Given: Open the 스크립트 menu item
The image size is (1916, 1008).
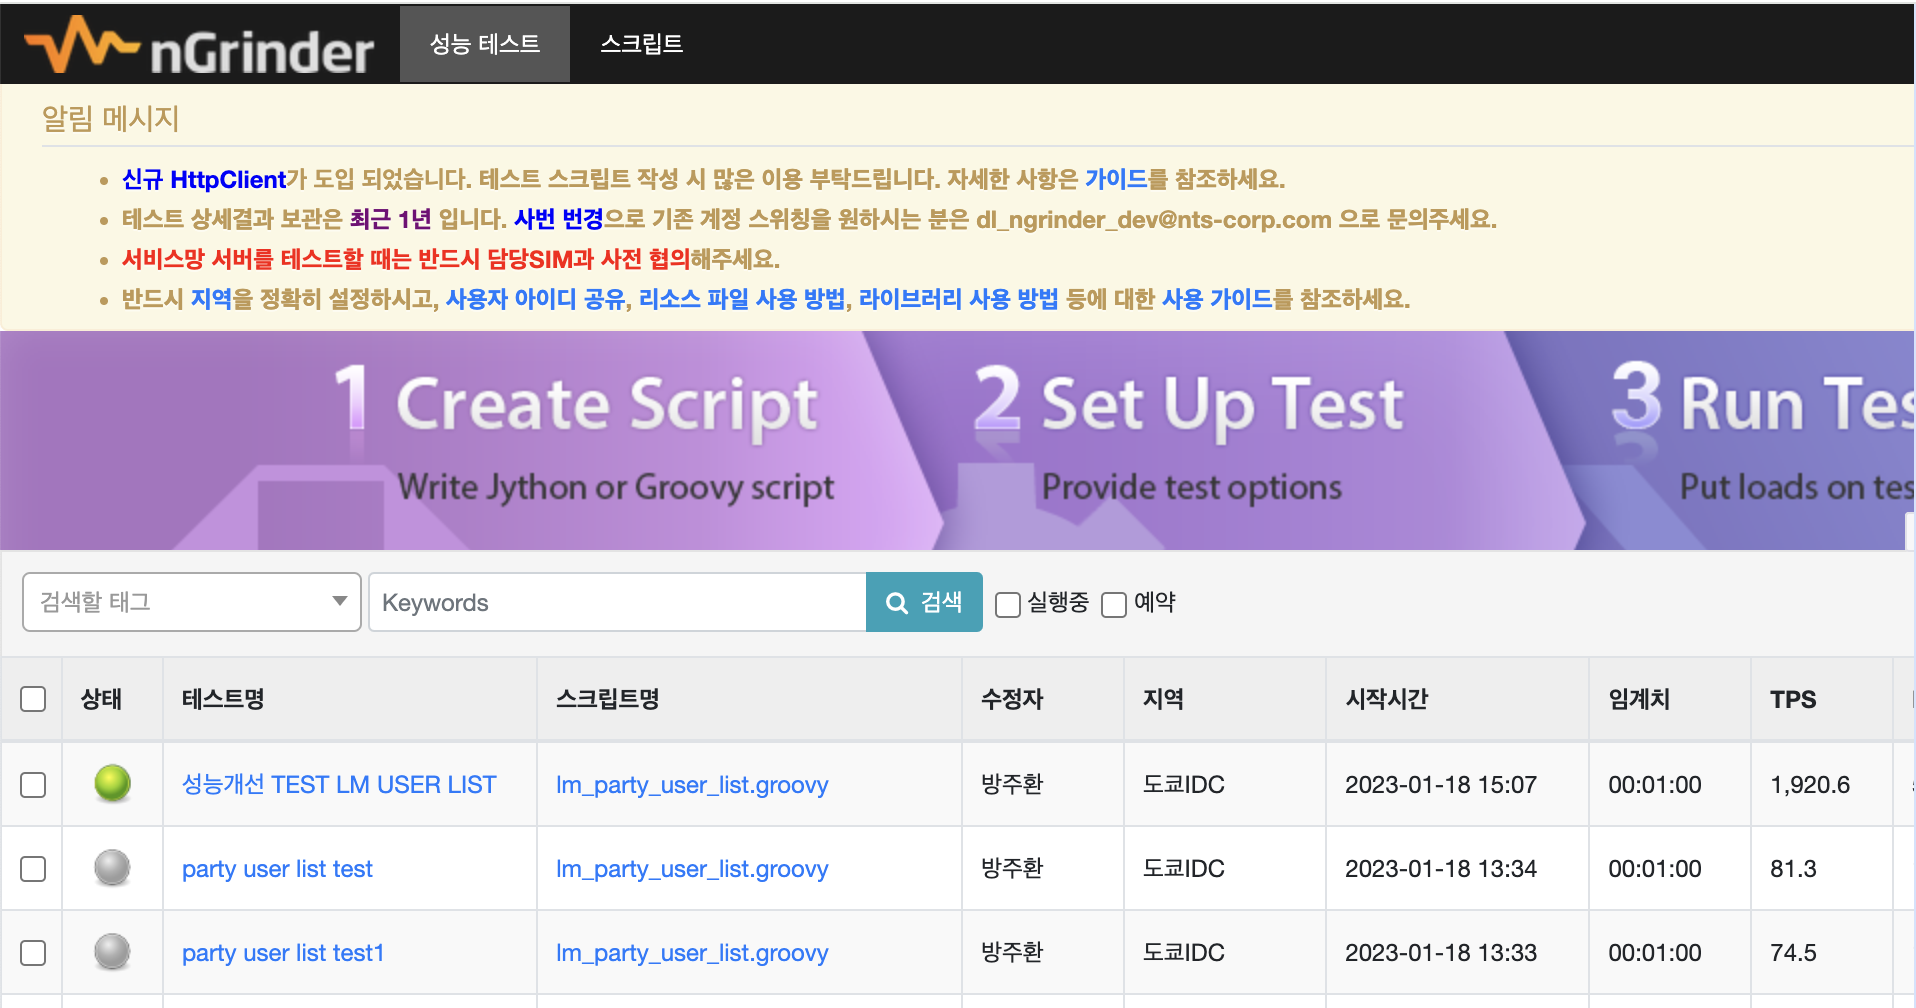Looking at the screenshot, I should (641, 44).
